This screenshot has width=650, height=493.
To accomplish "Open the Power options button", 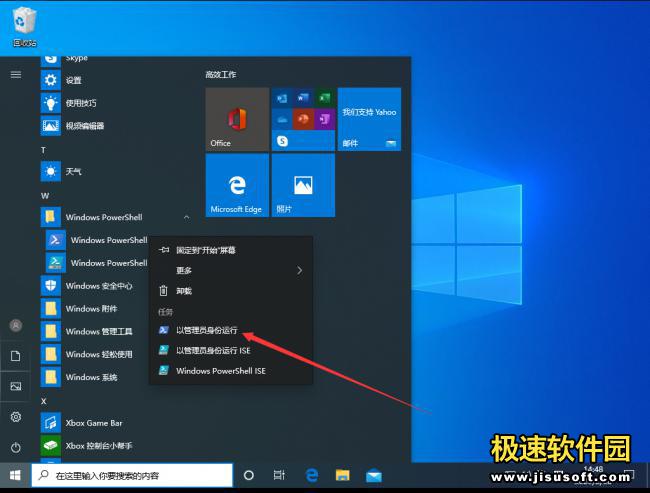I will pyautogui.click(x=16, y=447).
